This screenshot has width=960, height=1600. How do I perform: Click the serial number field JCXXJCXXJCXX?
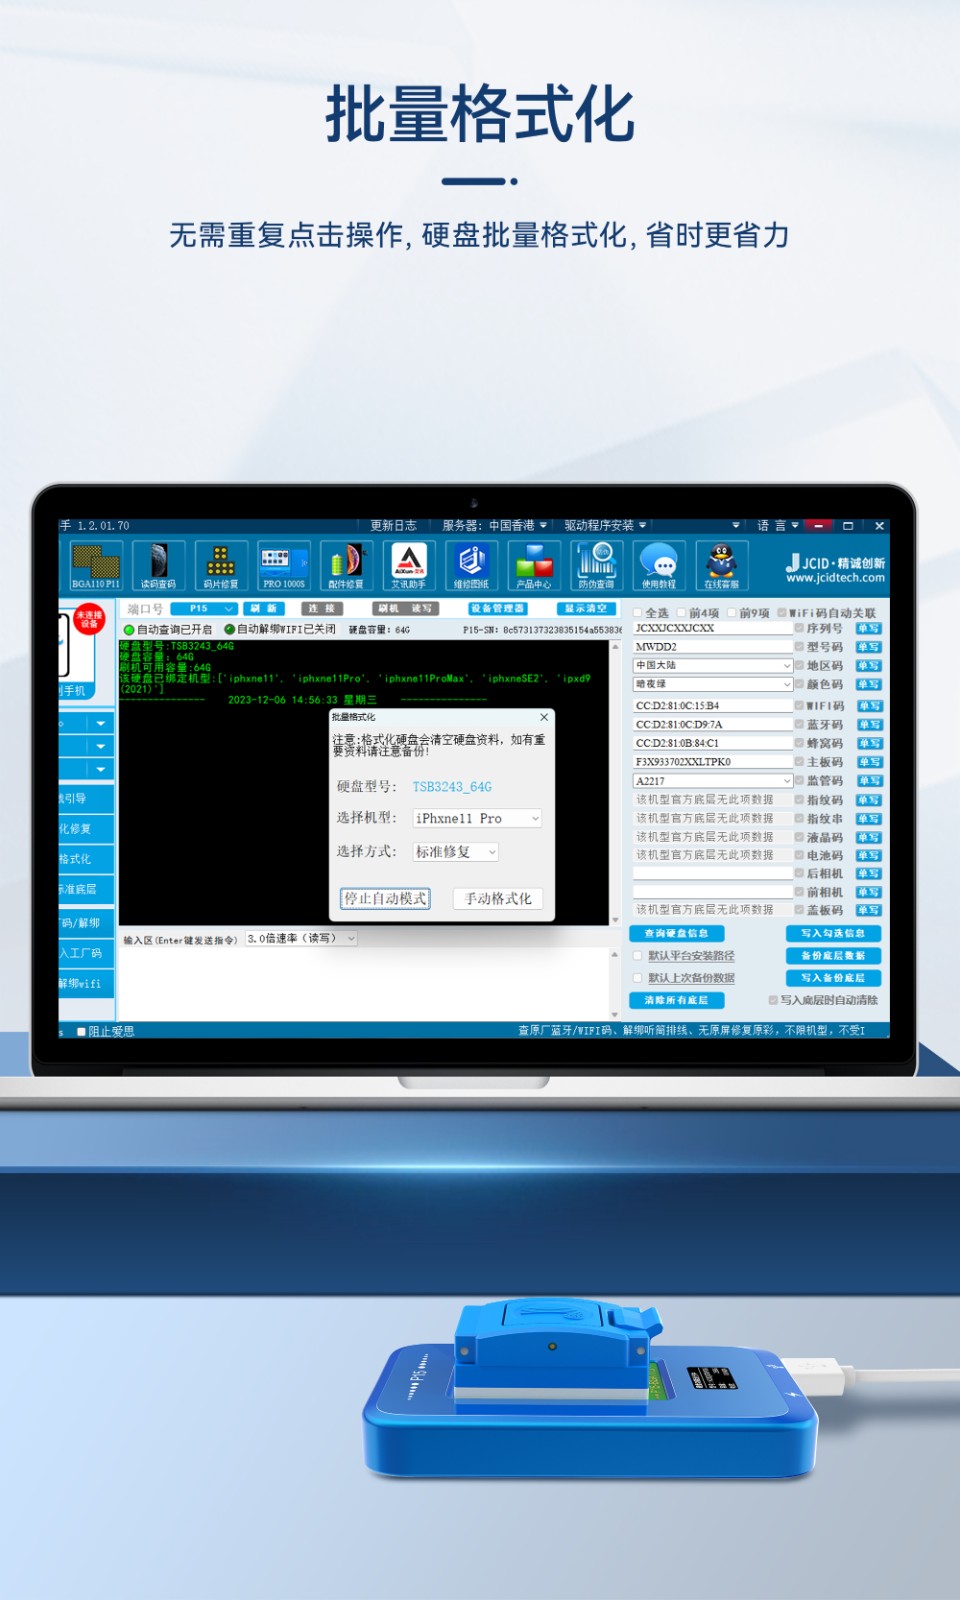click(713, 628)
